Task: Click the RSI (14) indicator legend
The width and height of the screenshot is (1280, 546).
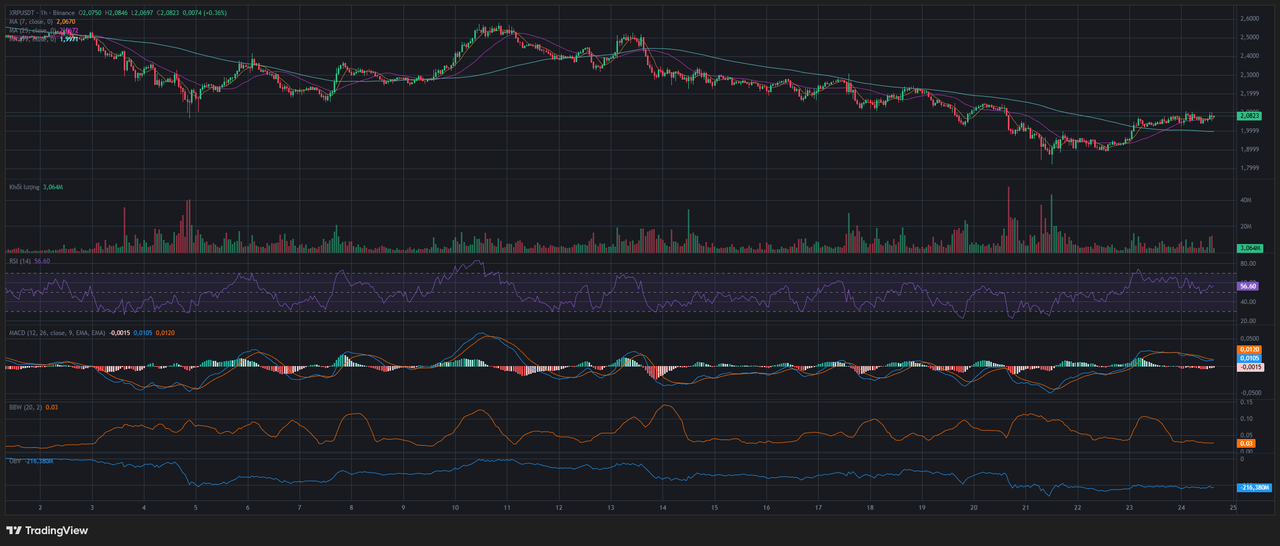Action: tap(20, 260)
